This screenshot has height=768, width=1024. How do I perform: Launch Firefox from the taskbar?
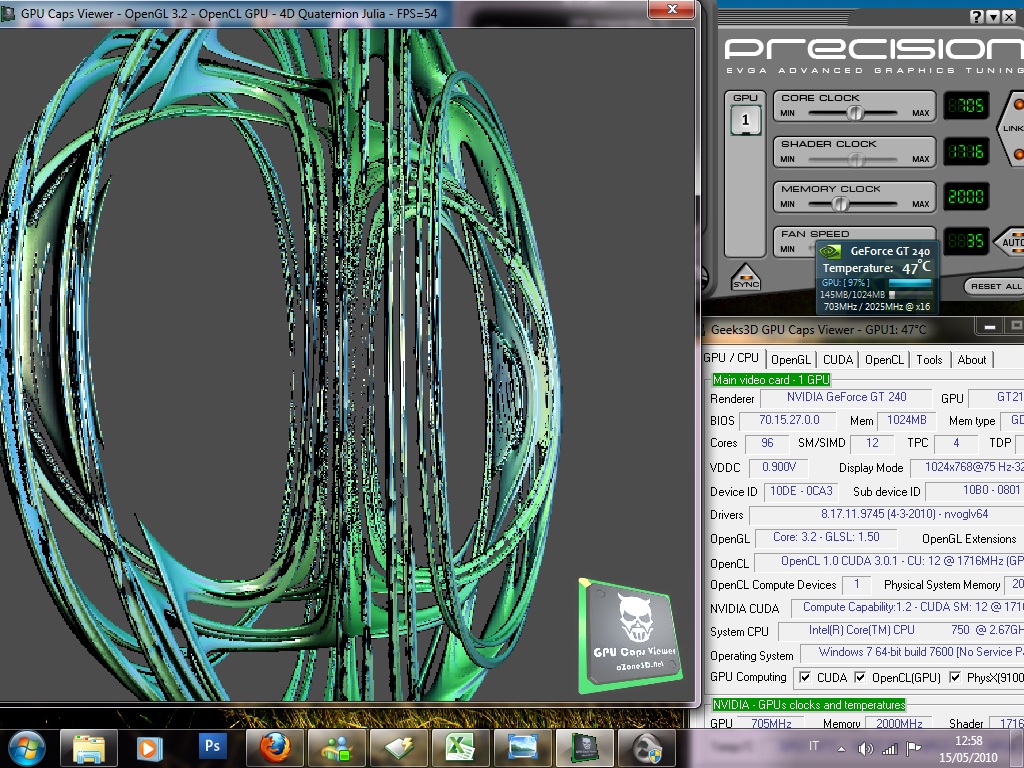(274, 746)
